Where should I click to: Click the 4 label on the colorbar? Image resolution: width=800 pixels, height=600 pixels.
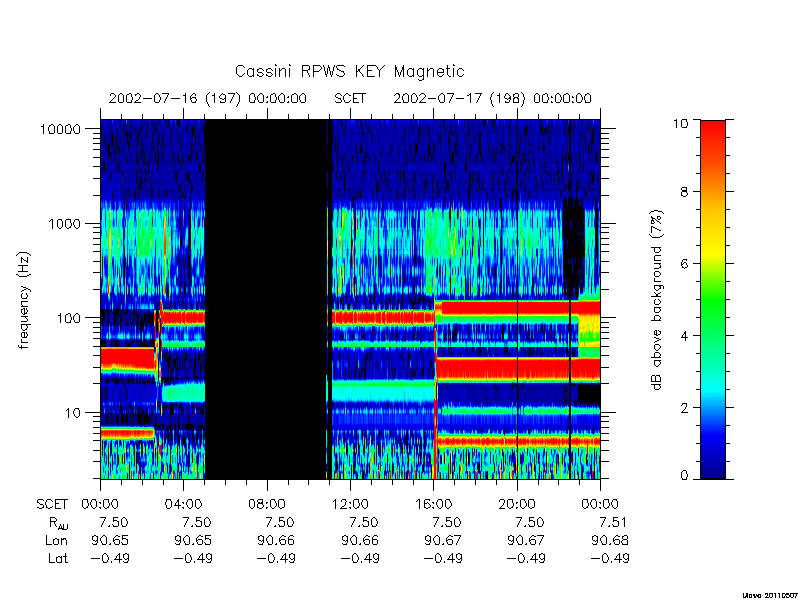[684, 336]
